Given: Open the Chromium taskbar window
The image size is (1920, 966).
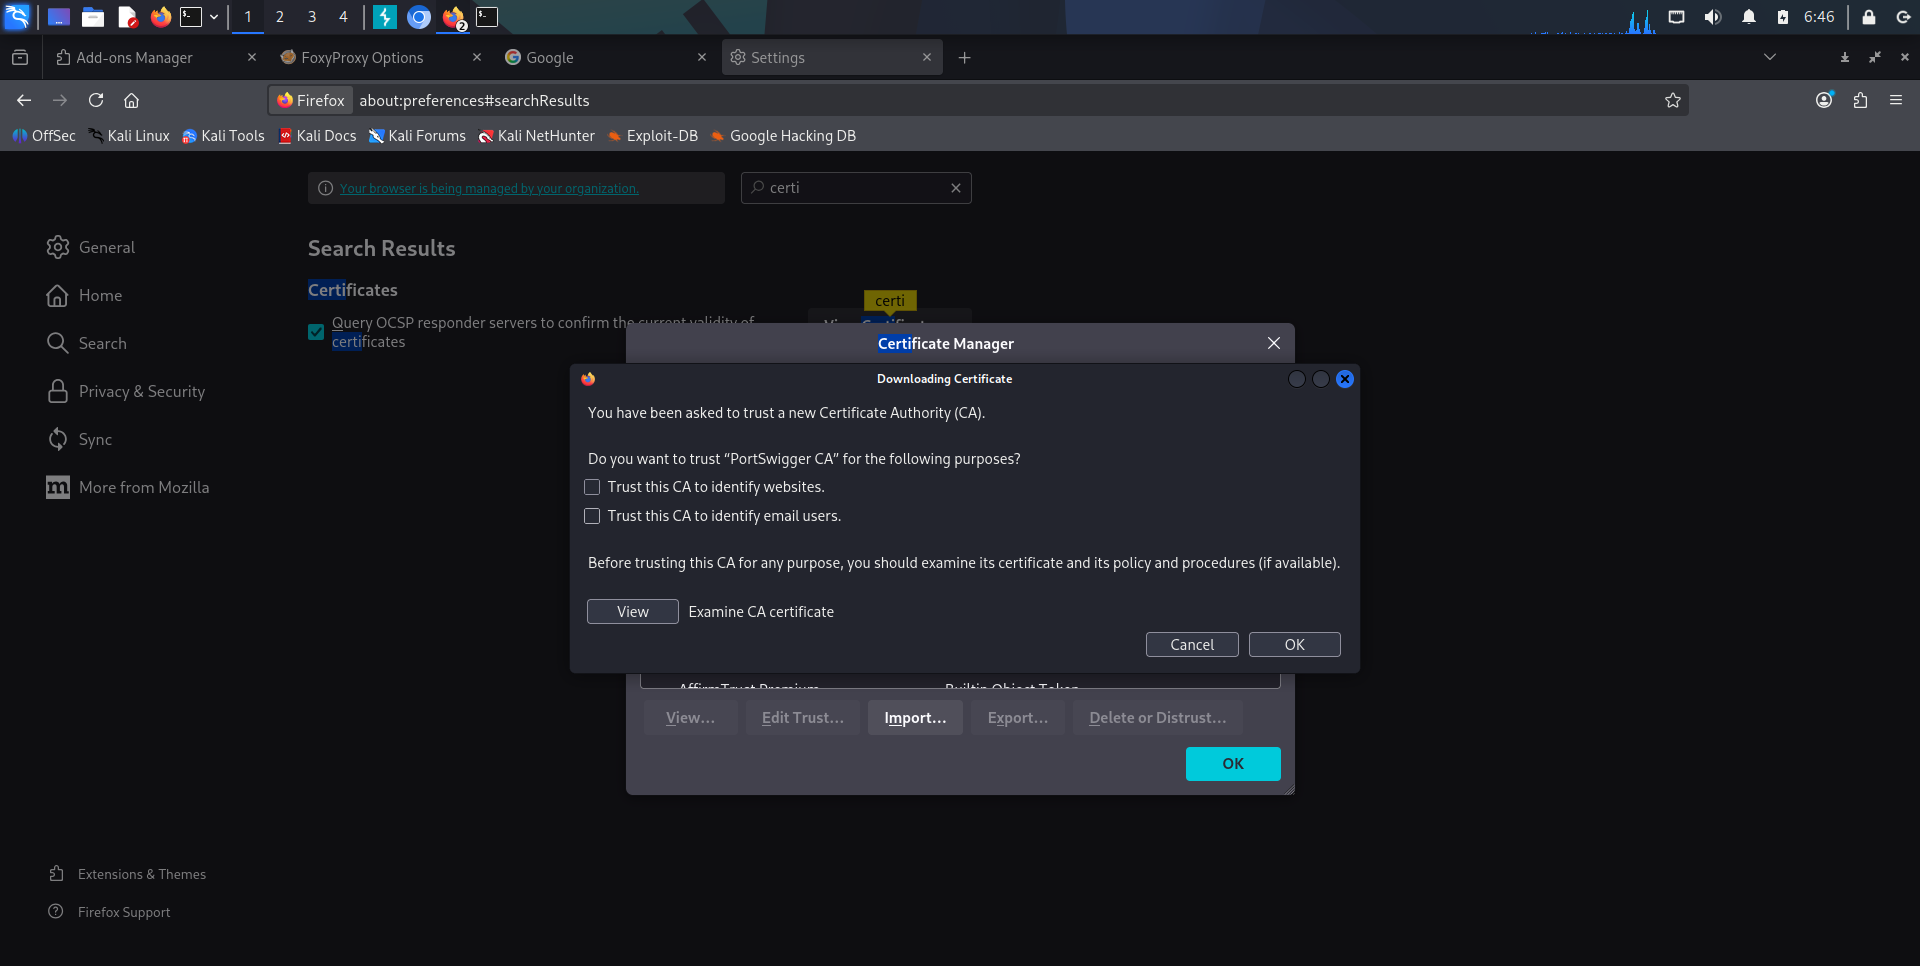Looking at the screenshot, I should point(419,17).
